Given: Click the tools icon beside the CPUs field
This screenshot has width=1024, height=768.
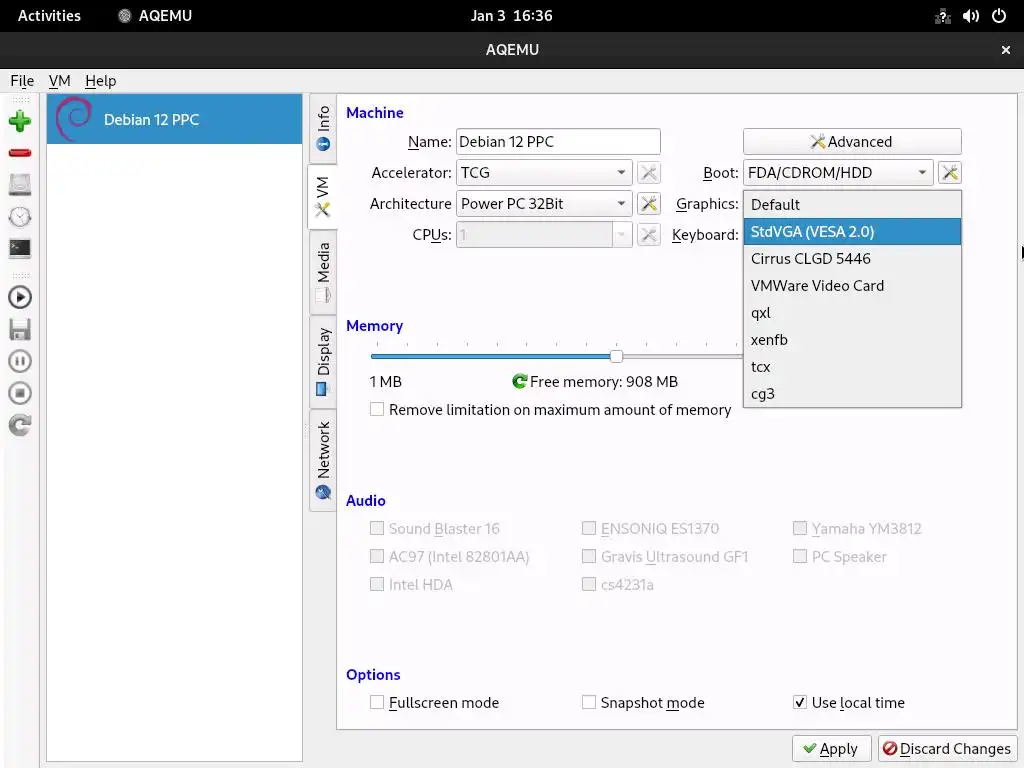Looking at the screenshot, I should tap(648, 234).
